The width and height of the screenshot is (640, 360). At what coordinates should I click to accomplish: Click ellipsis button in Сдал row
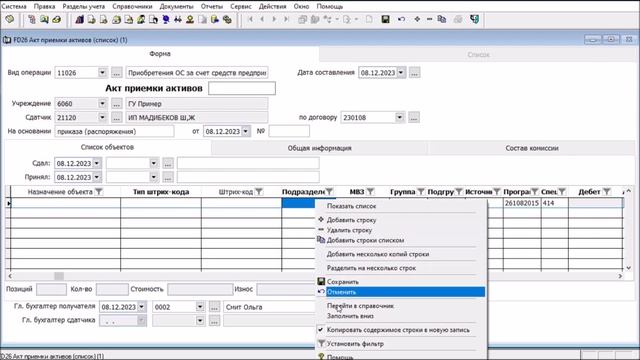168,163
